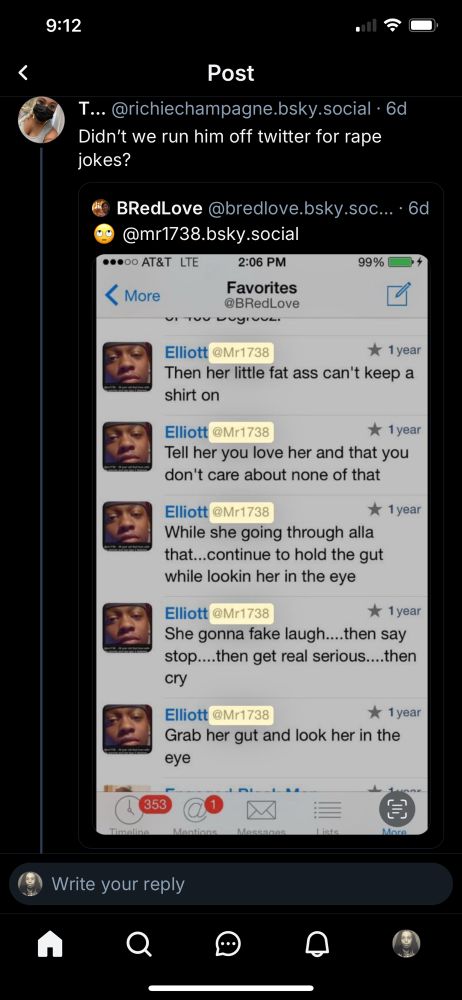Open the Search magnifier tab
Screen dimensions: 462x1000
(140, 945)
